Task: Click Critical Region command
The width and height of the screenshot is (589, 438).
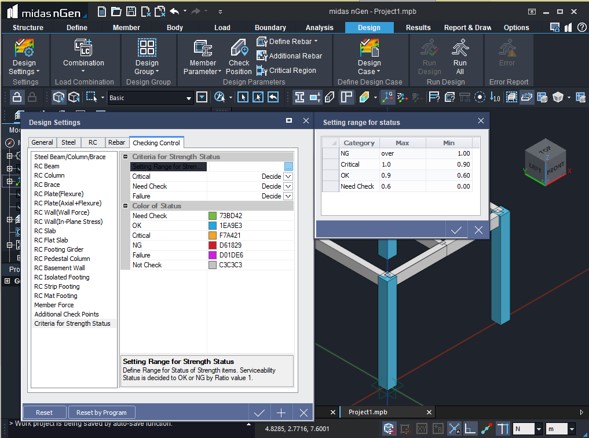Action: 286,70
